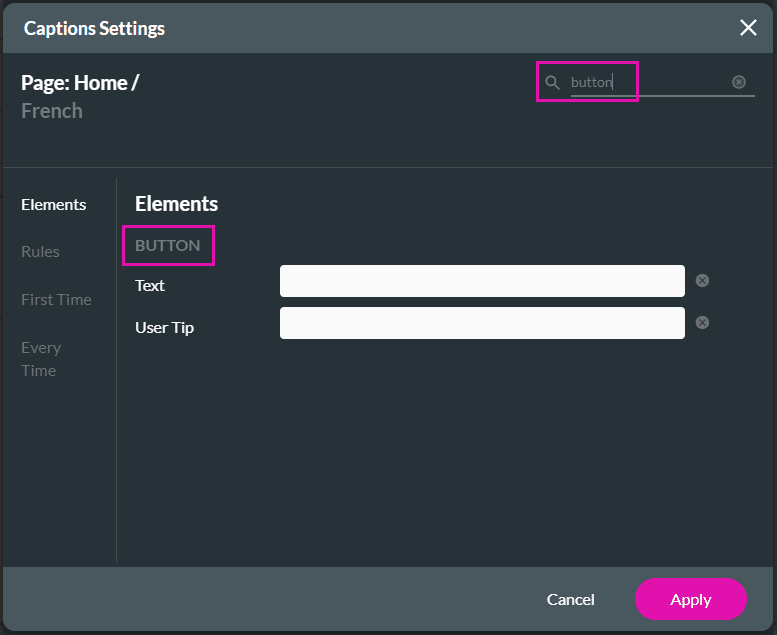777x635 pixels.
Task: Click into the Text input field
Action: pos(482,281)
